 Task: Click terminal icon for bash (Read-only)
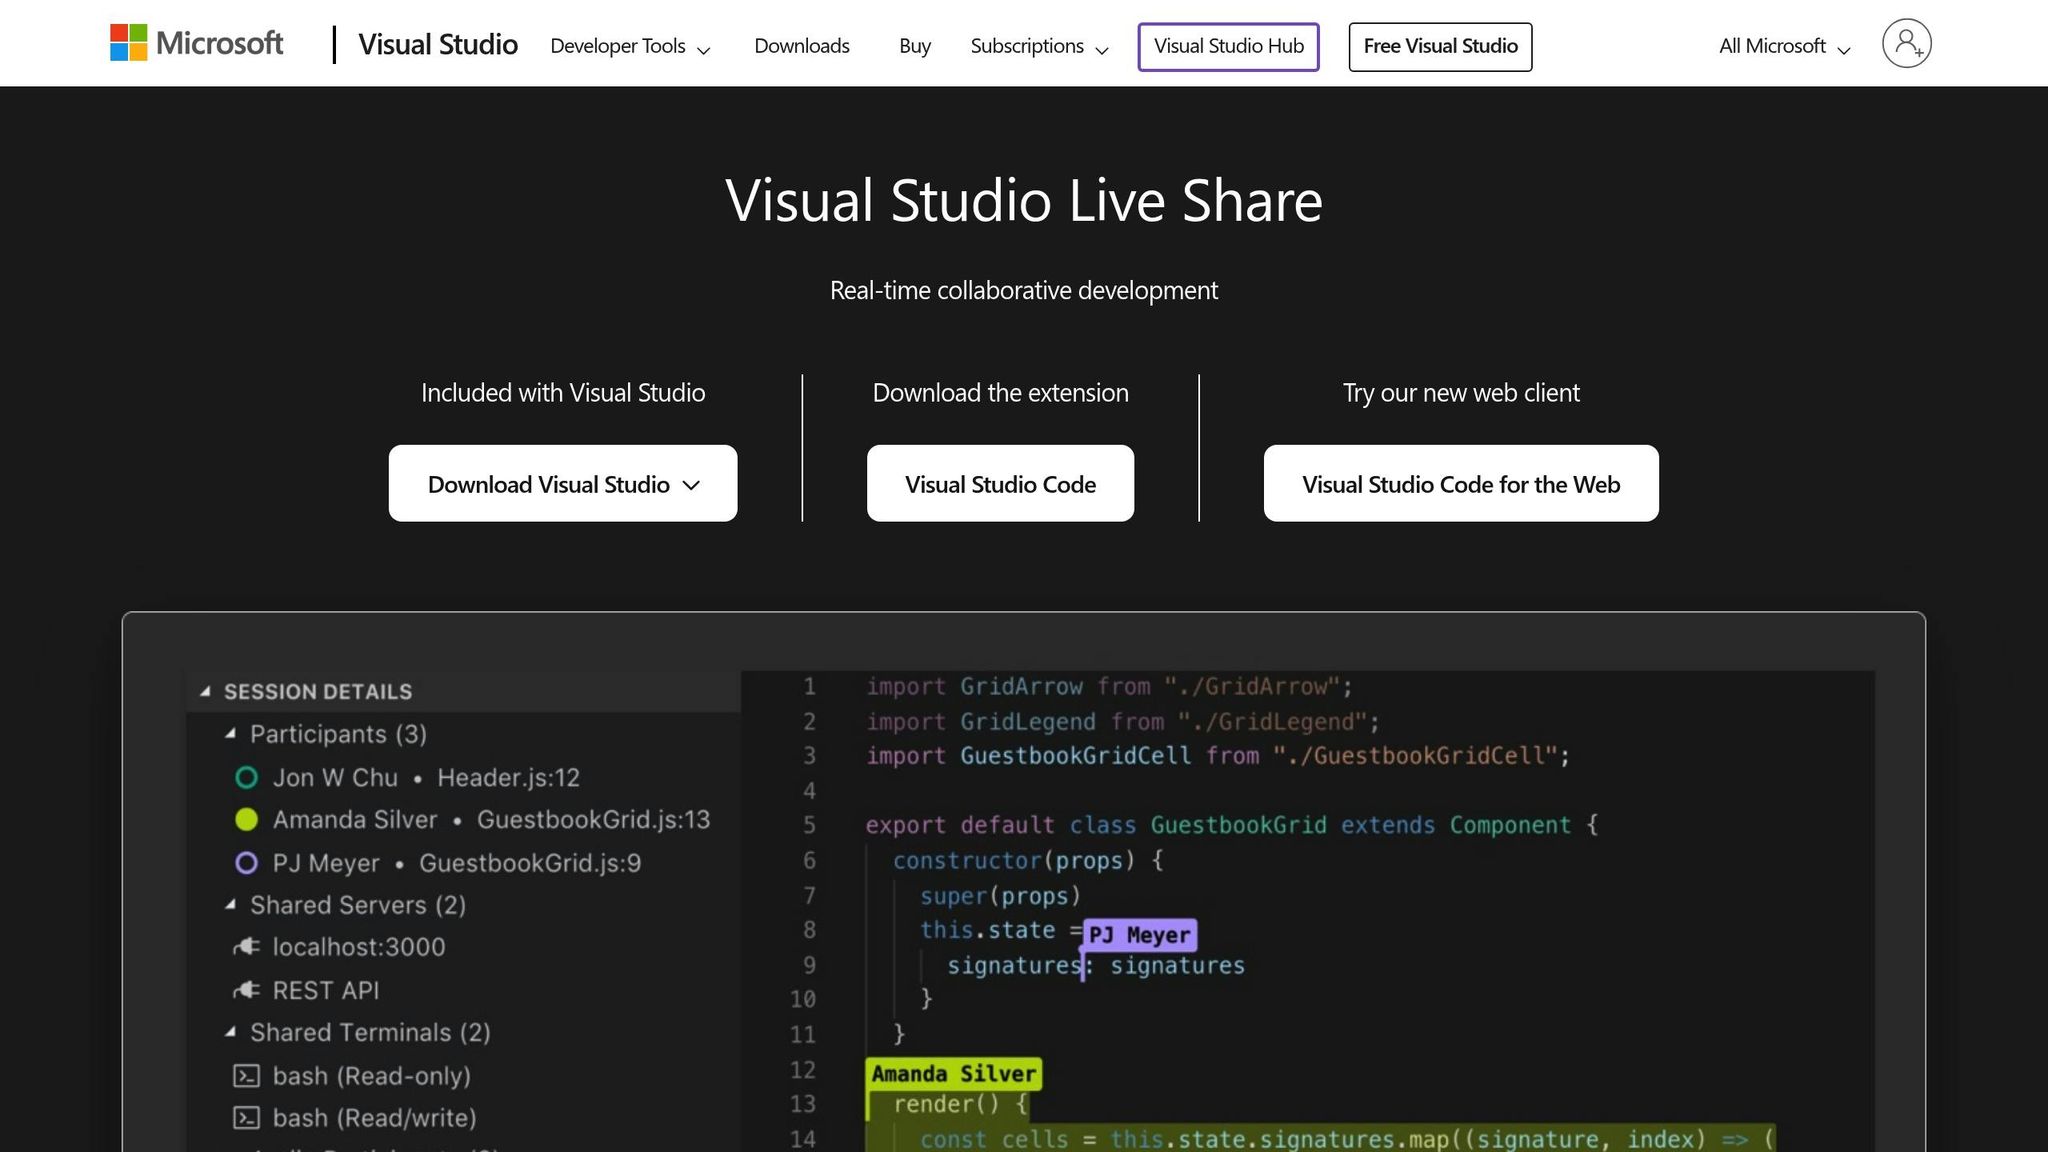click(246, 1076)
